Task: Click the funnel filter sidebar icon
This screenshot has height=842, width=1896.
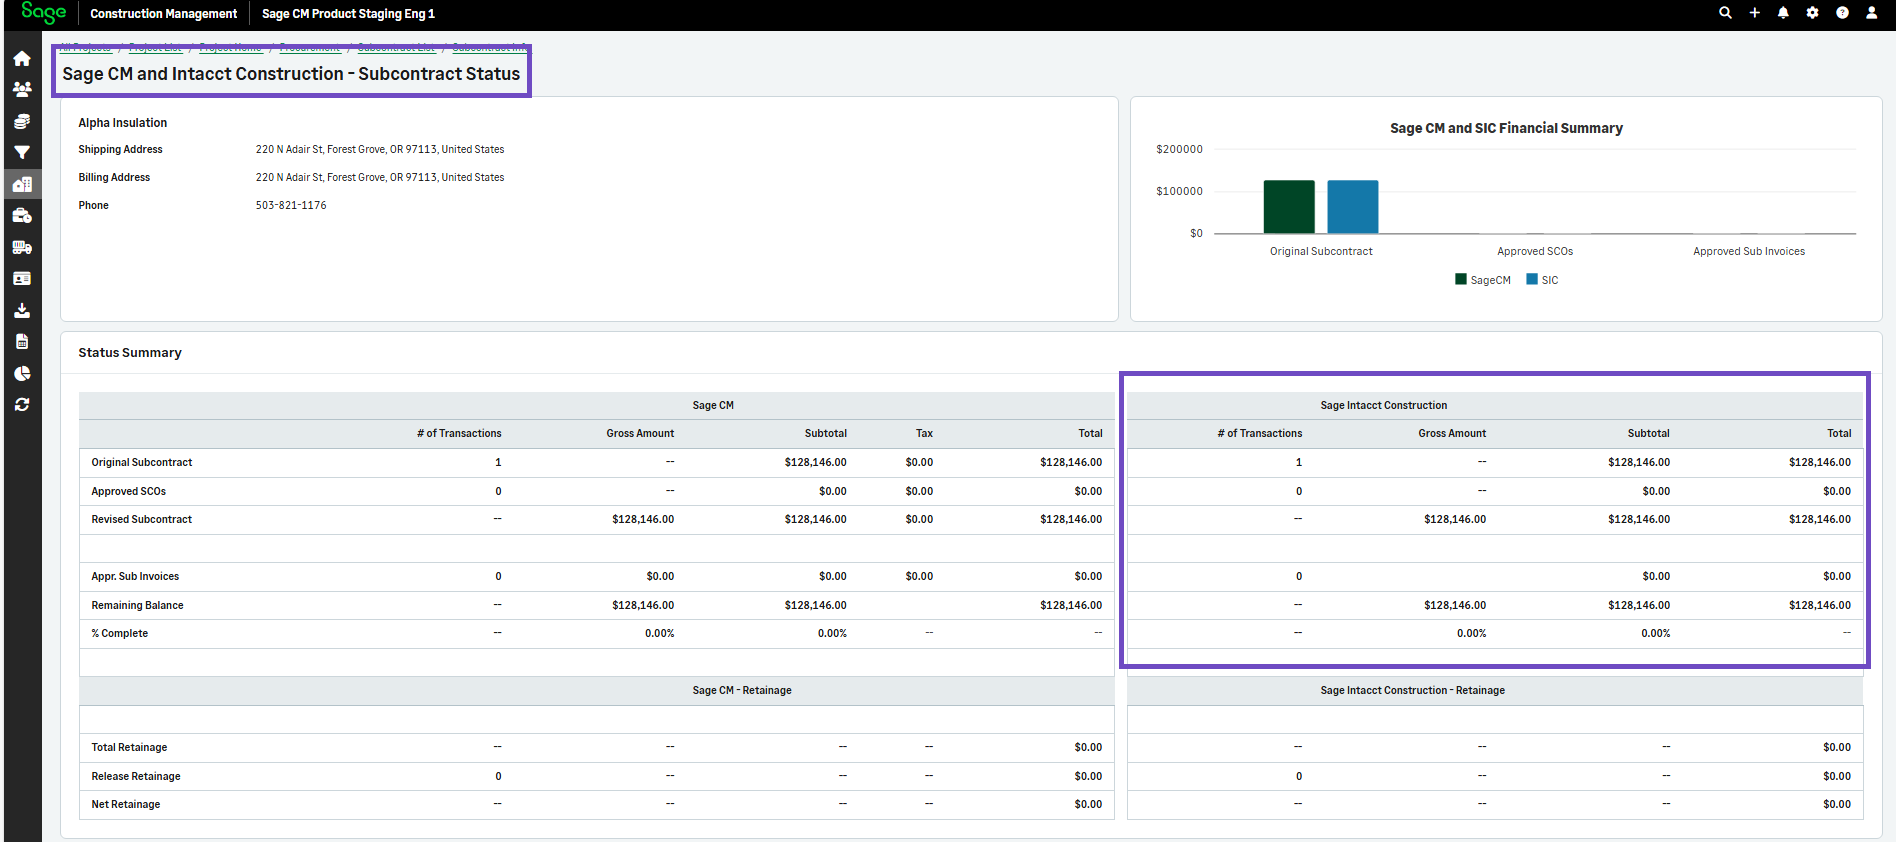Action: pyautogui.click(x=22, y=153)
